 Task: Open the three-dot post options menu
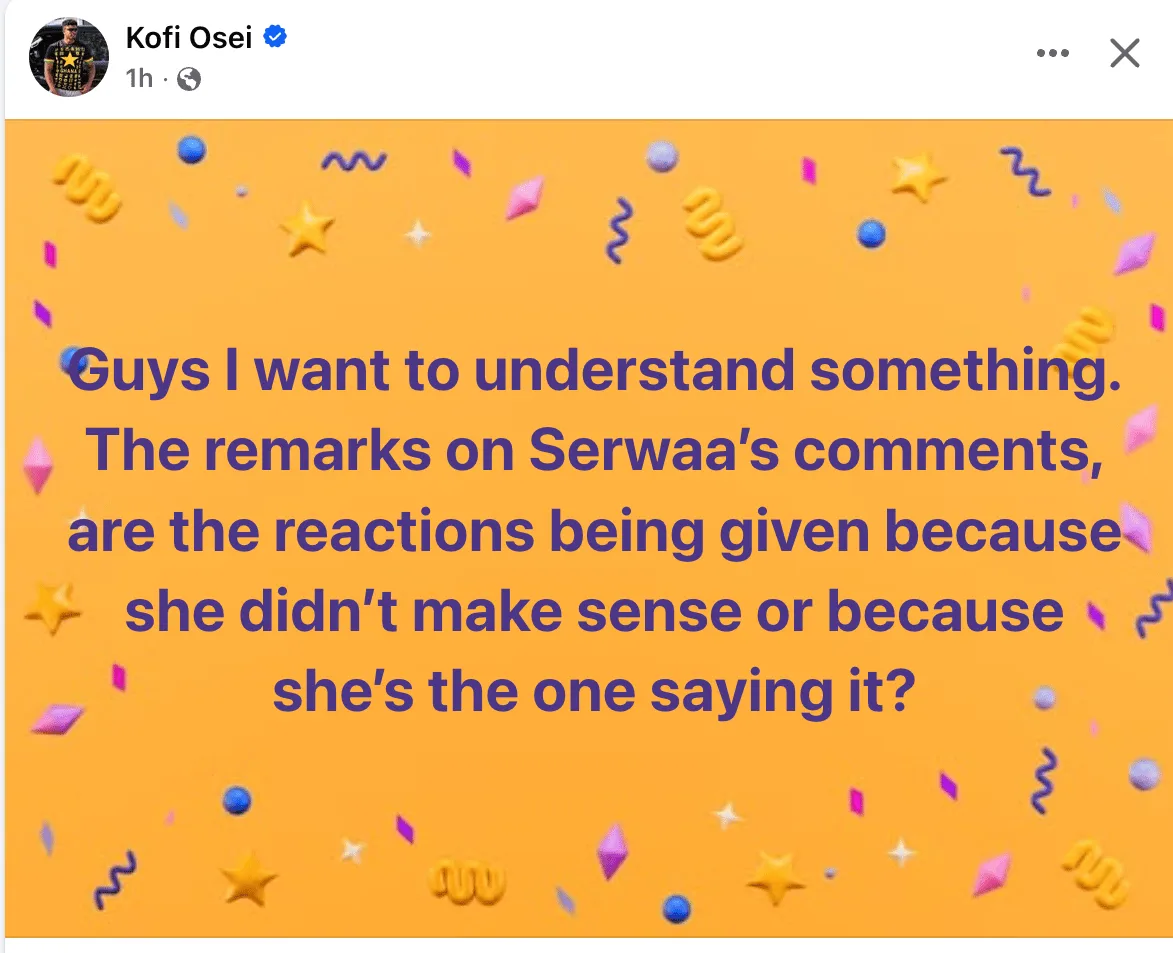[1053, 53]
